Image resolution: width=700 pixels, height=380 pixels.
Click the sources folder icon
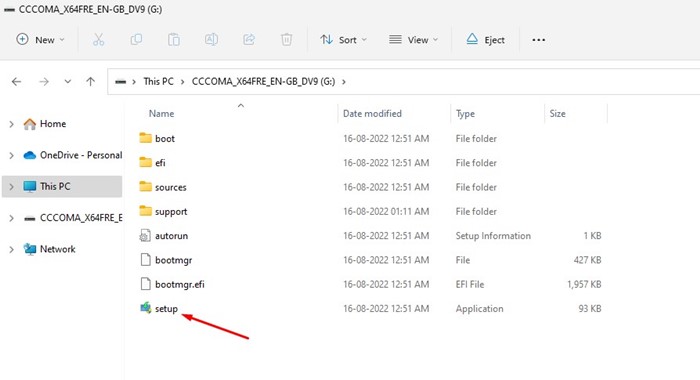145,186
